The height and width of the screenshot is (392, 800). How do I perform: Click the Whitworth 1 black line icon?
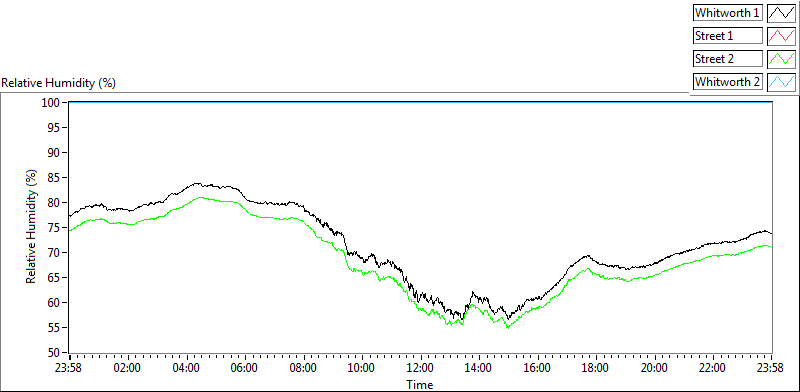coord(781,13)
